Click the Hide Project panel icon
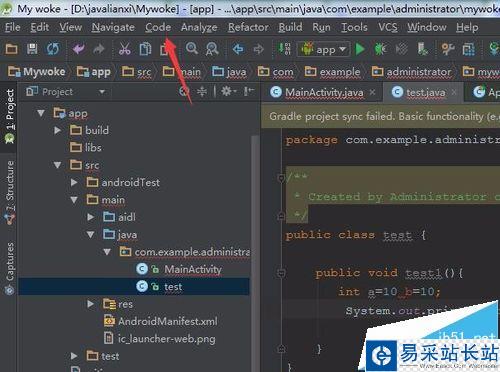Screen dimensions: 500x372 pyautogui.click(x=249, y=91)
